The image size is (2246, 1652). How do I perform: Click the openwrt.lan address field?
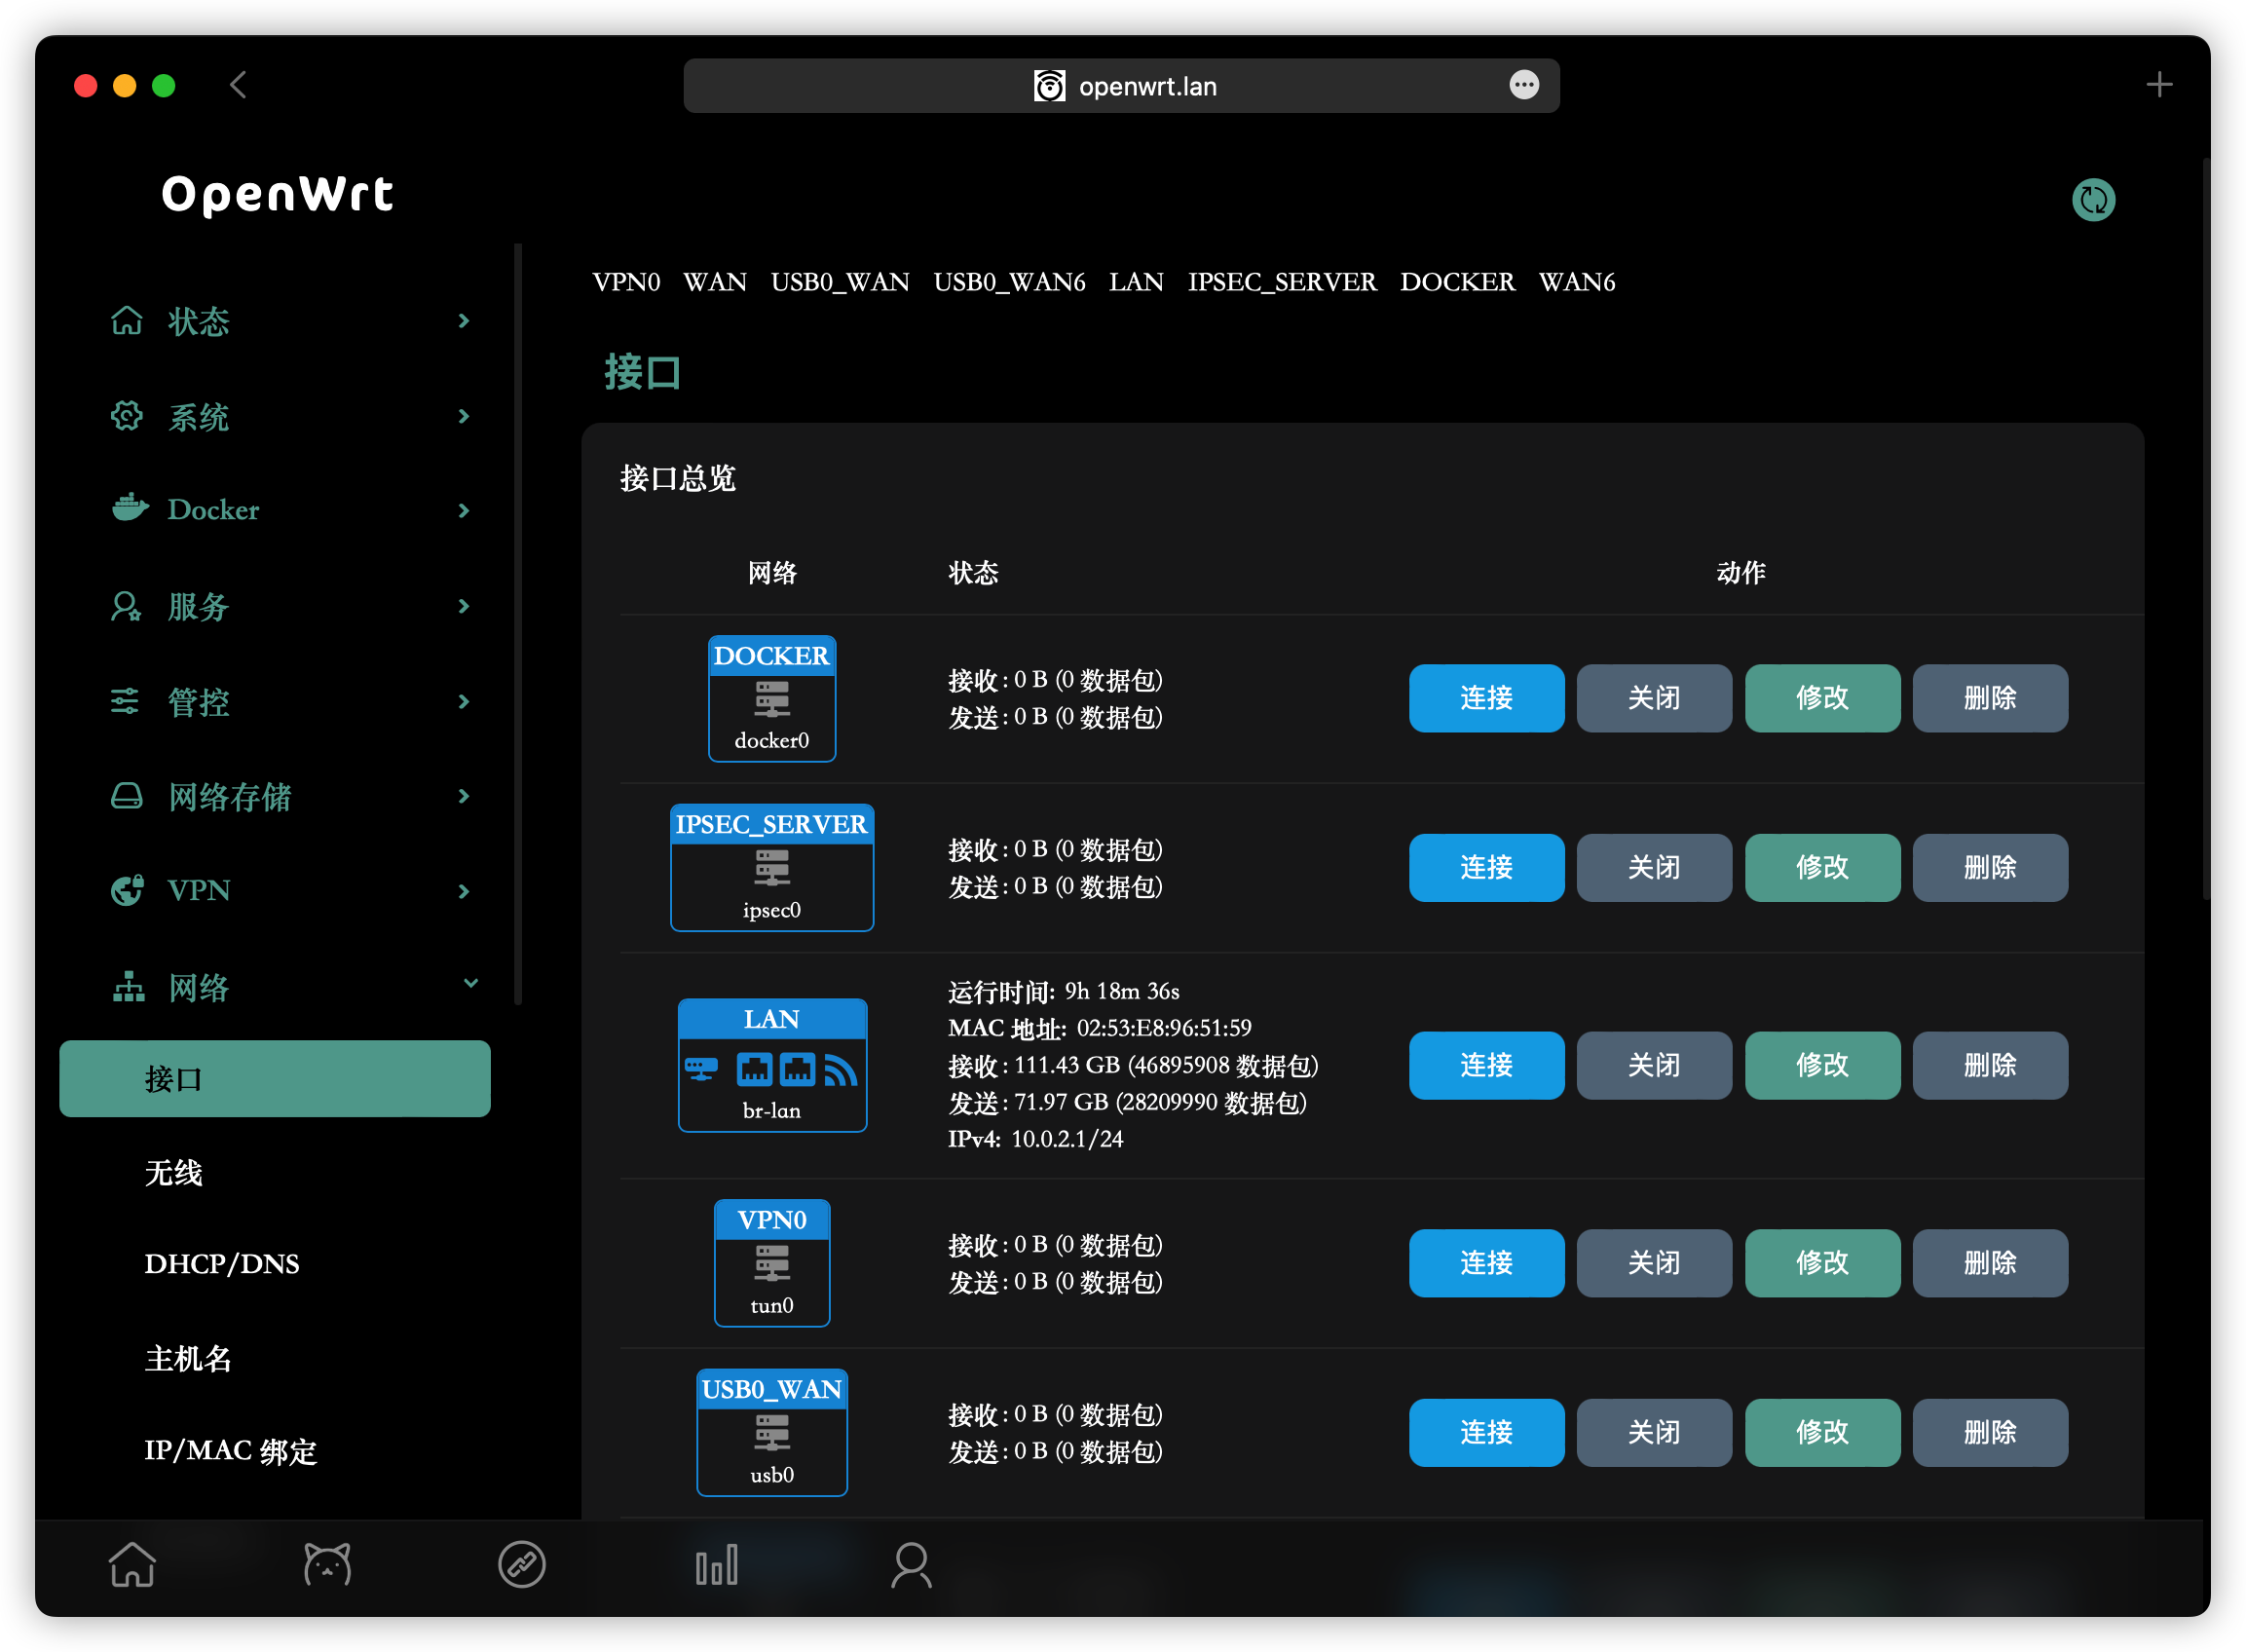(x=1122, y=86)
